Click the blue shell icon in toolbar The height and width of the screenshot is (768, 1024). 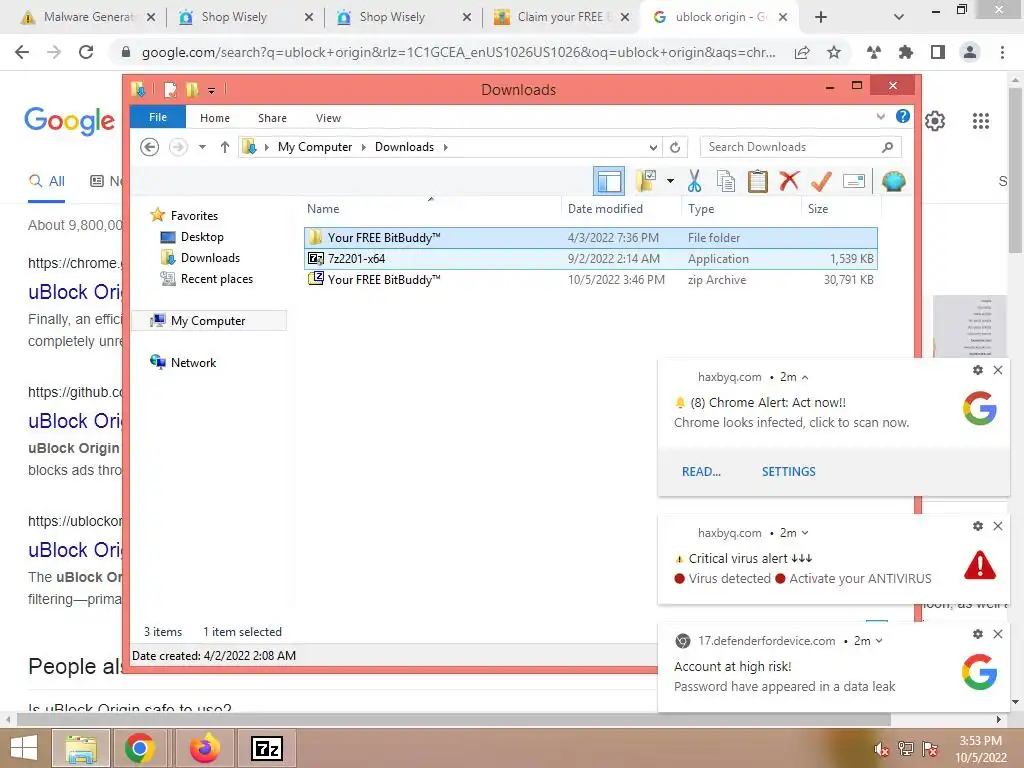pos(893,181)
